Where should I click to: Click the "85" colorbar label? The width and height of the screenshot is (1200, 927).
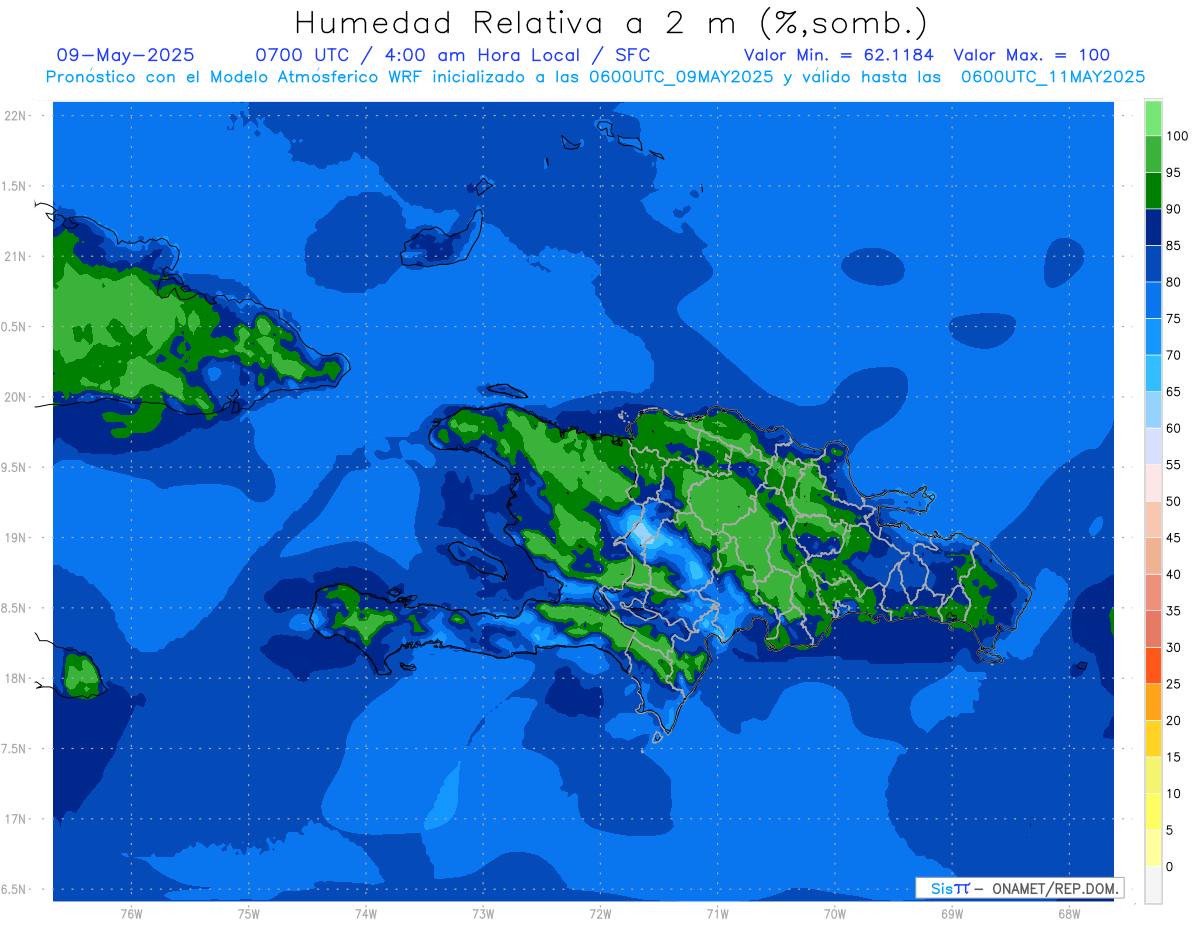pos(1173,246)
